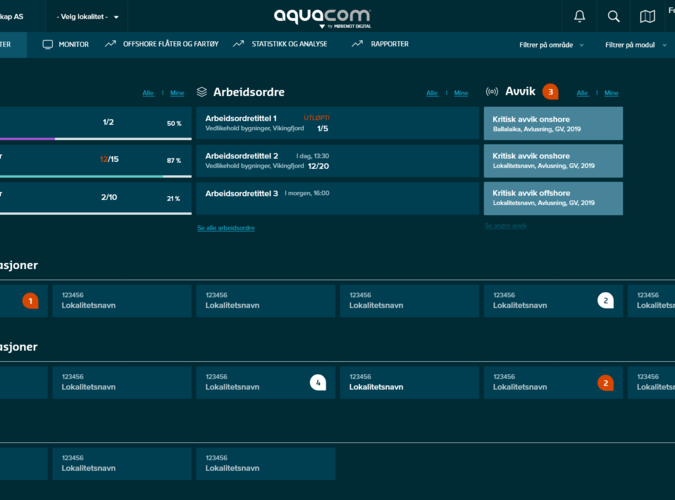Open Lokalitetsnavn card with white badge 4
The height and width of the screenshot is (500, 675).
click(266, 382)
